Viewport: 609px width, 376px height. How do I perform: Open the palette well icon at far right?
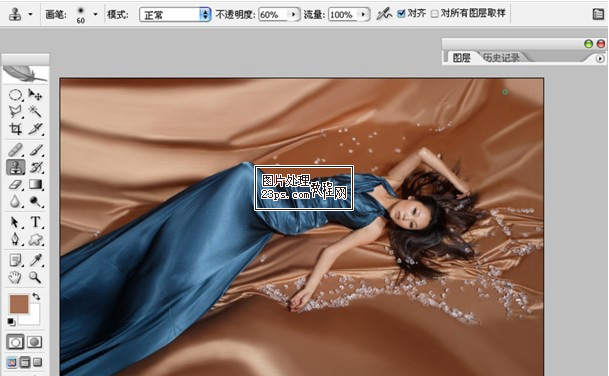tap(599, 14)
